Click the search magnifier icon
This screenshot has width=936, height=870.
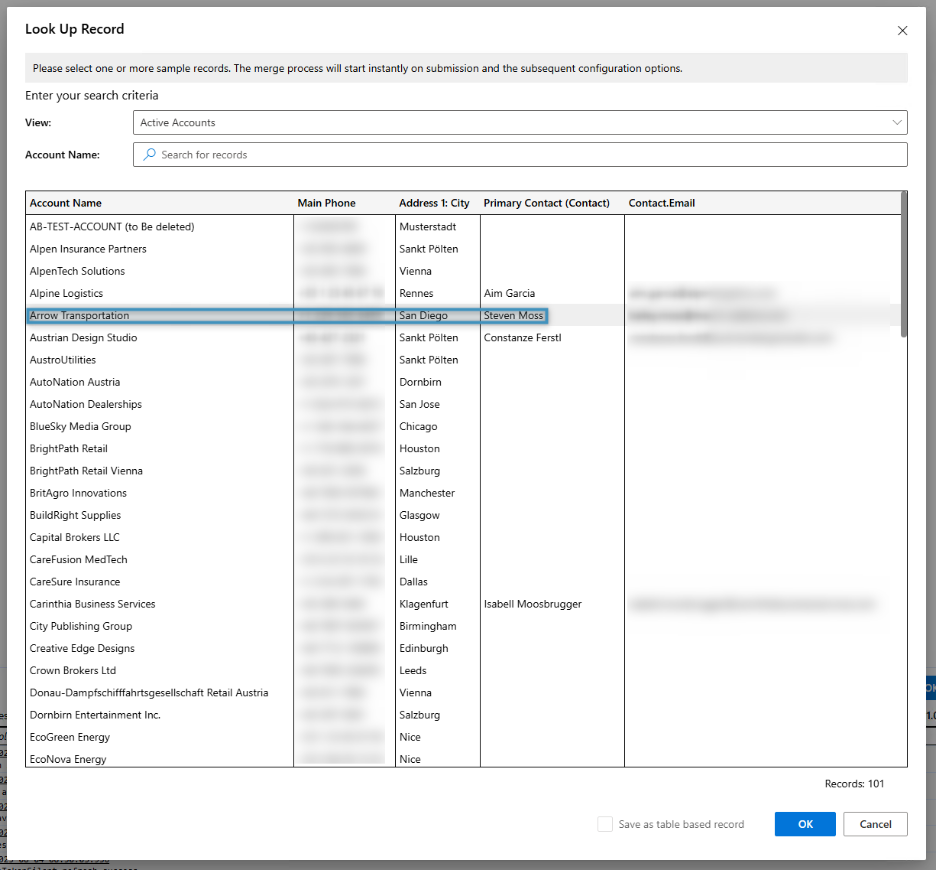coord(150,155)
